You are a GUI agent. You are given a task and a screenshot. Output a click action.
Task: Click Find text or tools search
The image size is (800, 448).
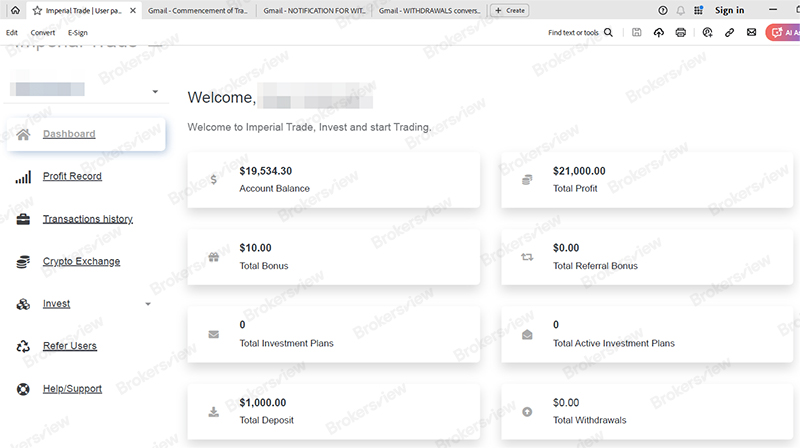pyautogui.click(x=573, y=33)
